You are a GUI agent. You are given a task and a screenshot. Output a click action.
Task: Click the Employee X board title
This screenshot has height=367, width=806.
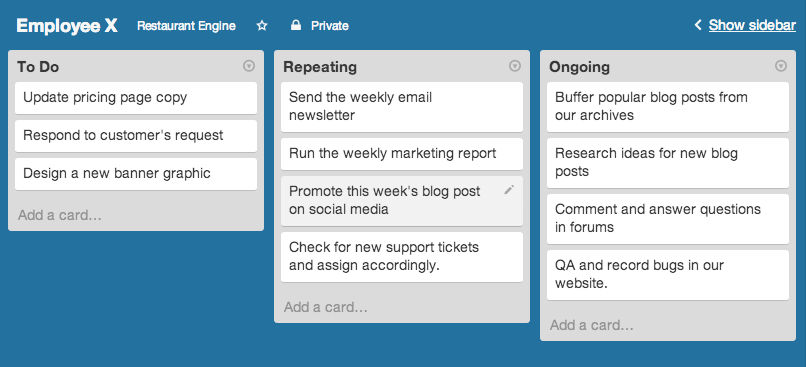tap(67, 26)
